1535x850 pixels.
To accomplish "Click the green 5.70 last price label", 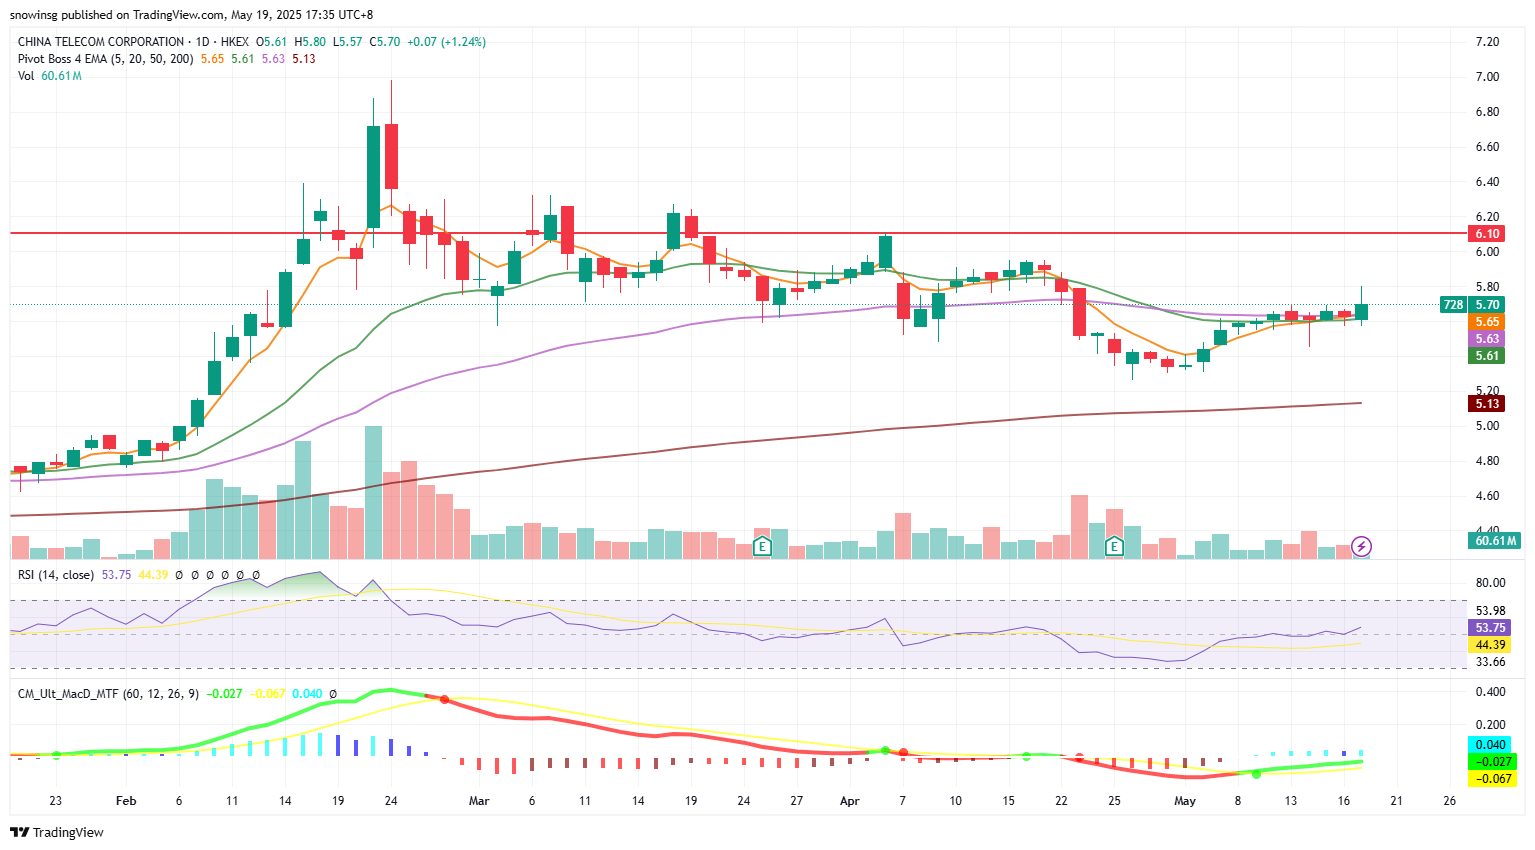I will [x=1487, y=305].
